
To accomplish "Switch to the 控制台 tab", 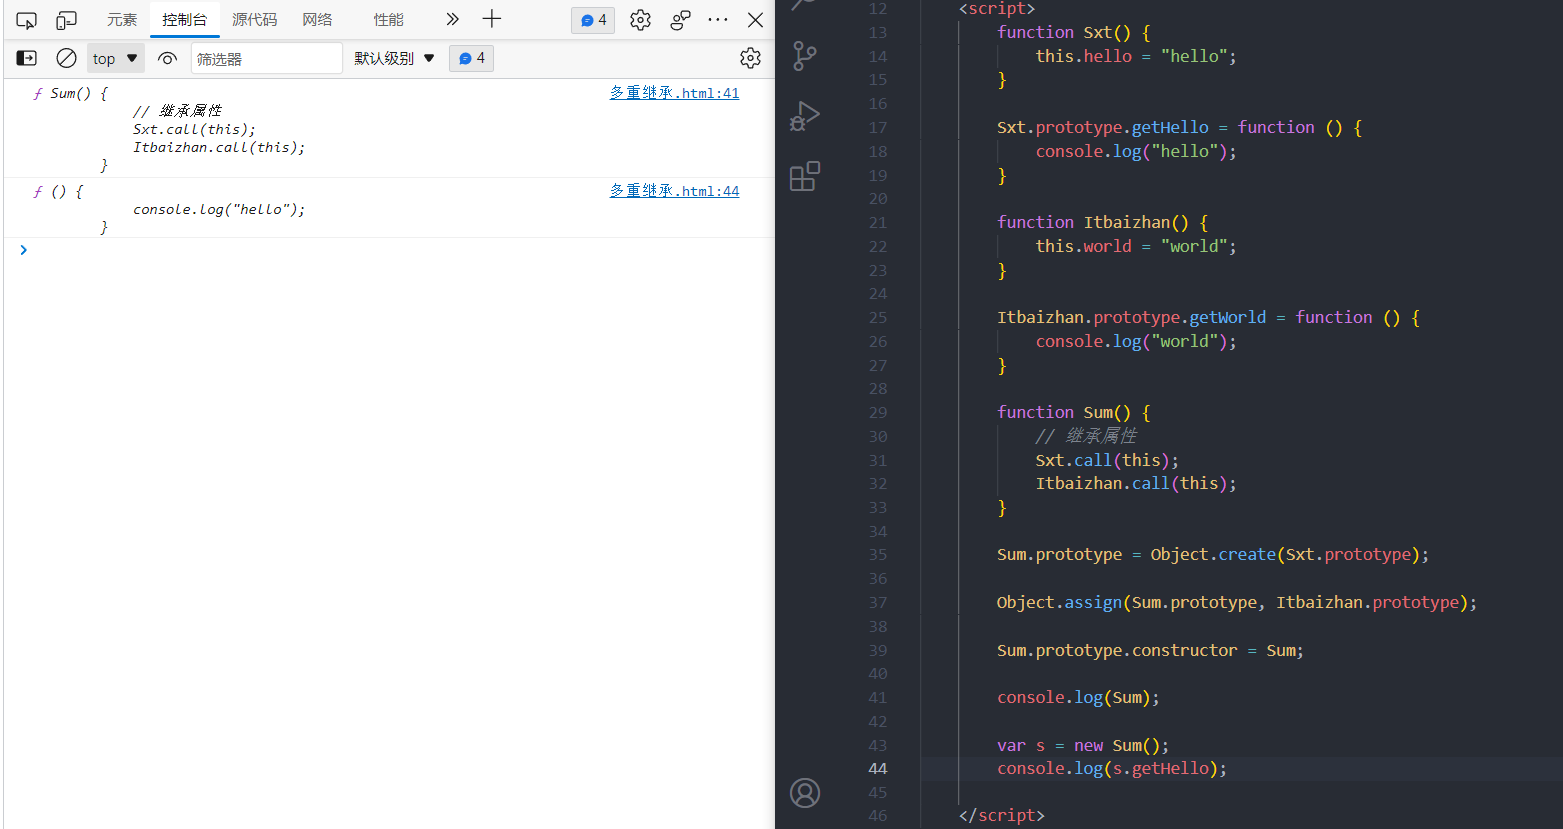I will (185, 20).
